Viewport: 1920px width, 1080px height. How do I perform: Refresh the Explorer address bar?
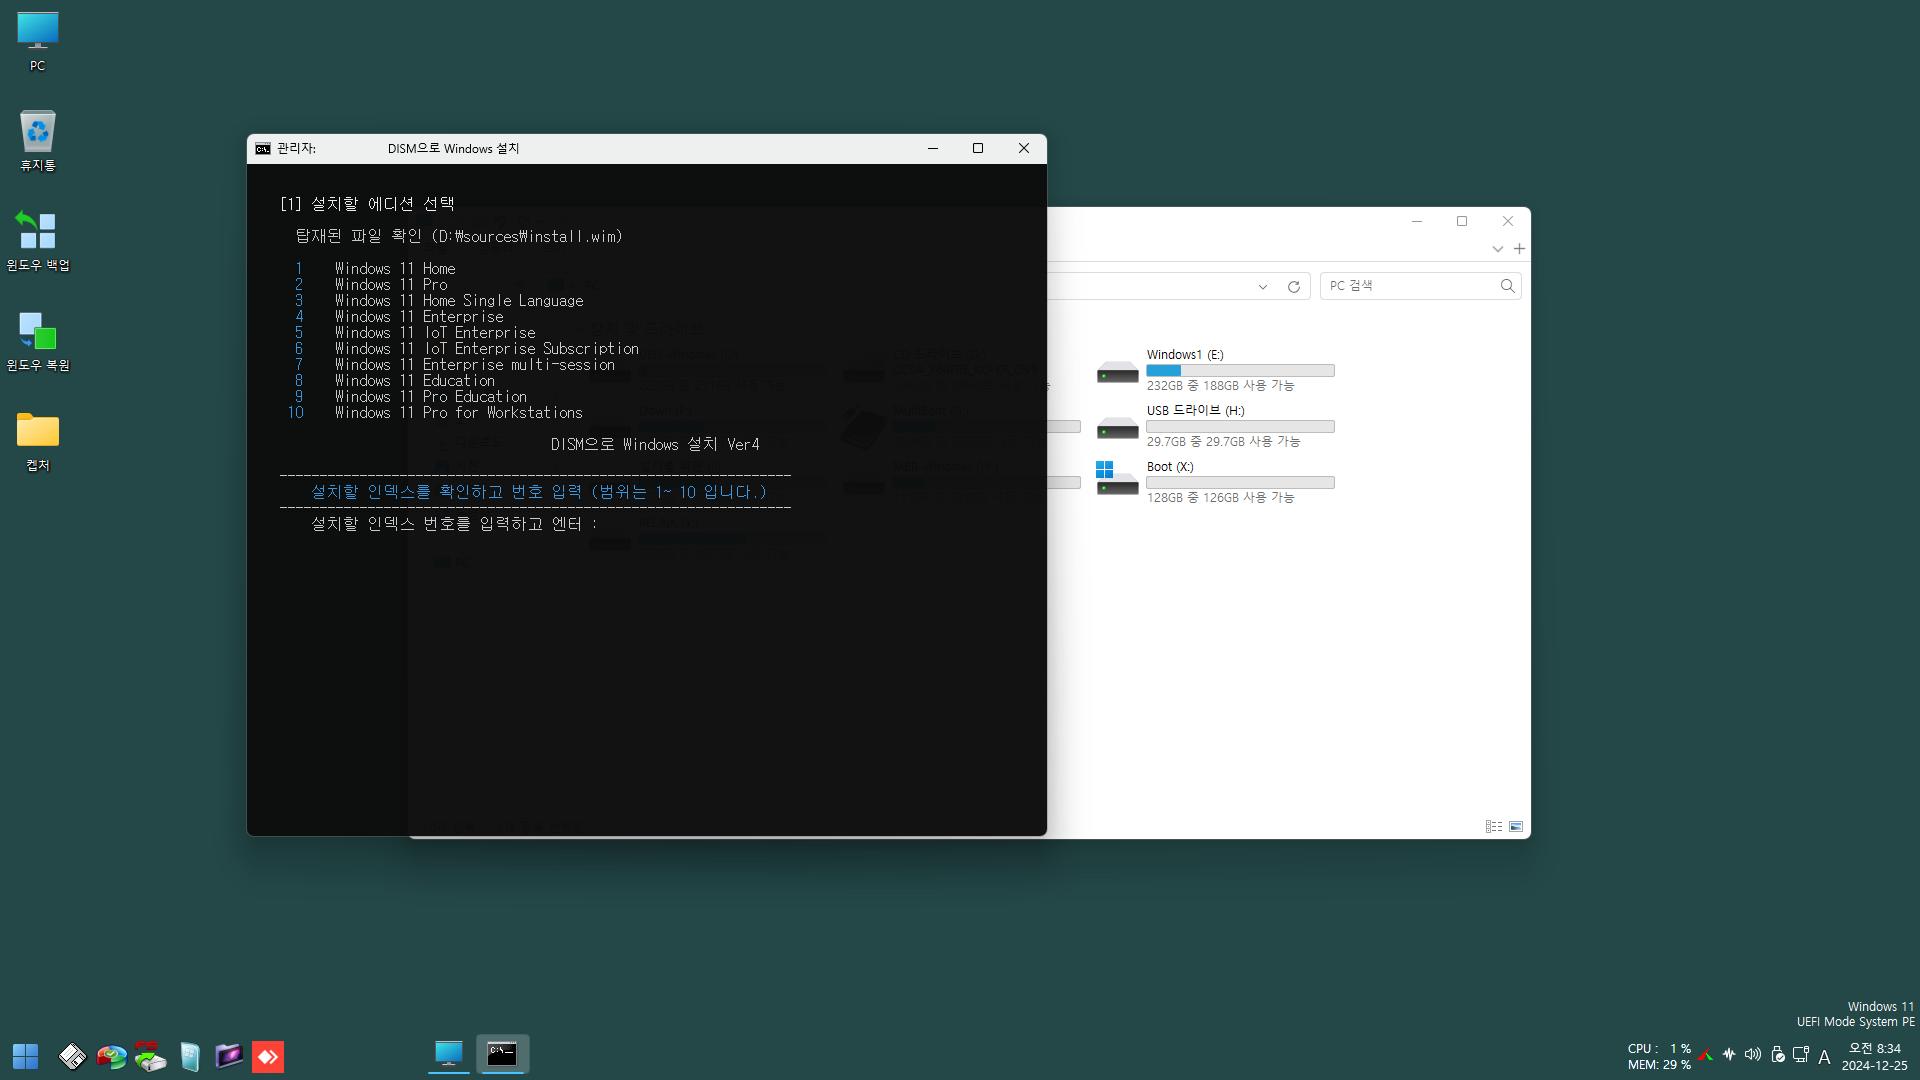click(x=1293, y=287)
